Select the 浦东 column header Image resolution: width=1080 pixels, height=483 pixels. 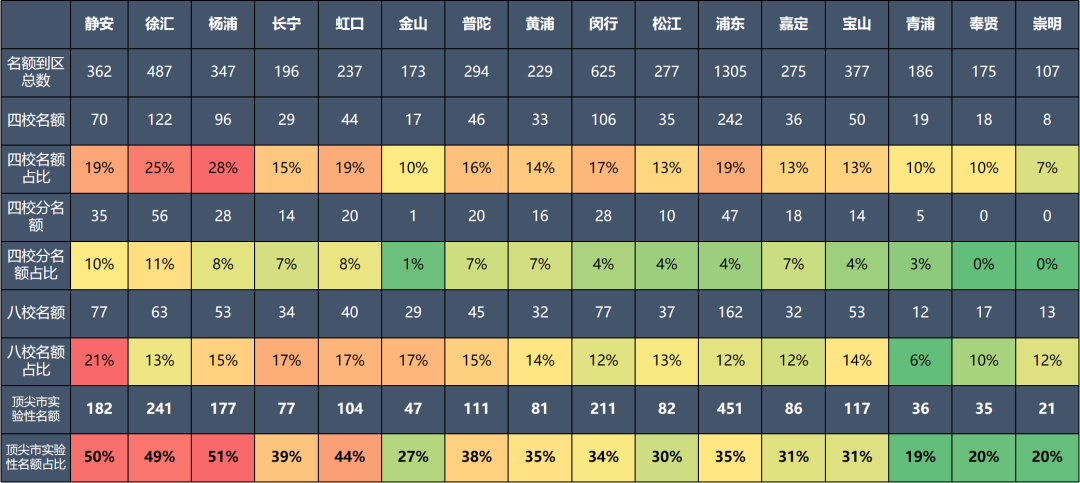point(729,23)
